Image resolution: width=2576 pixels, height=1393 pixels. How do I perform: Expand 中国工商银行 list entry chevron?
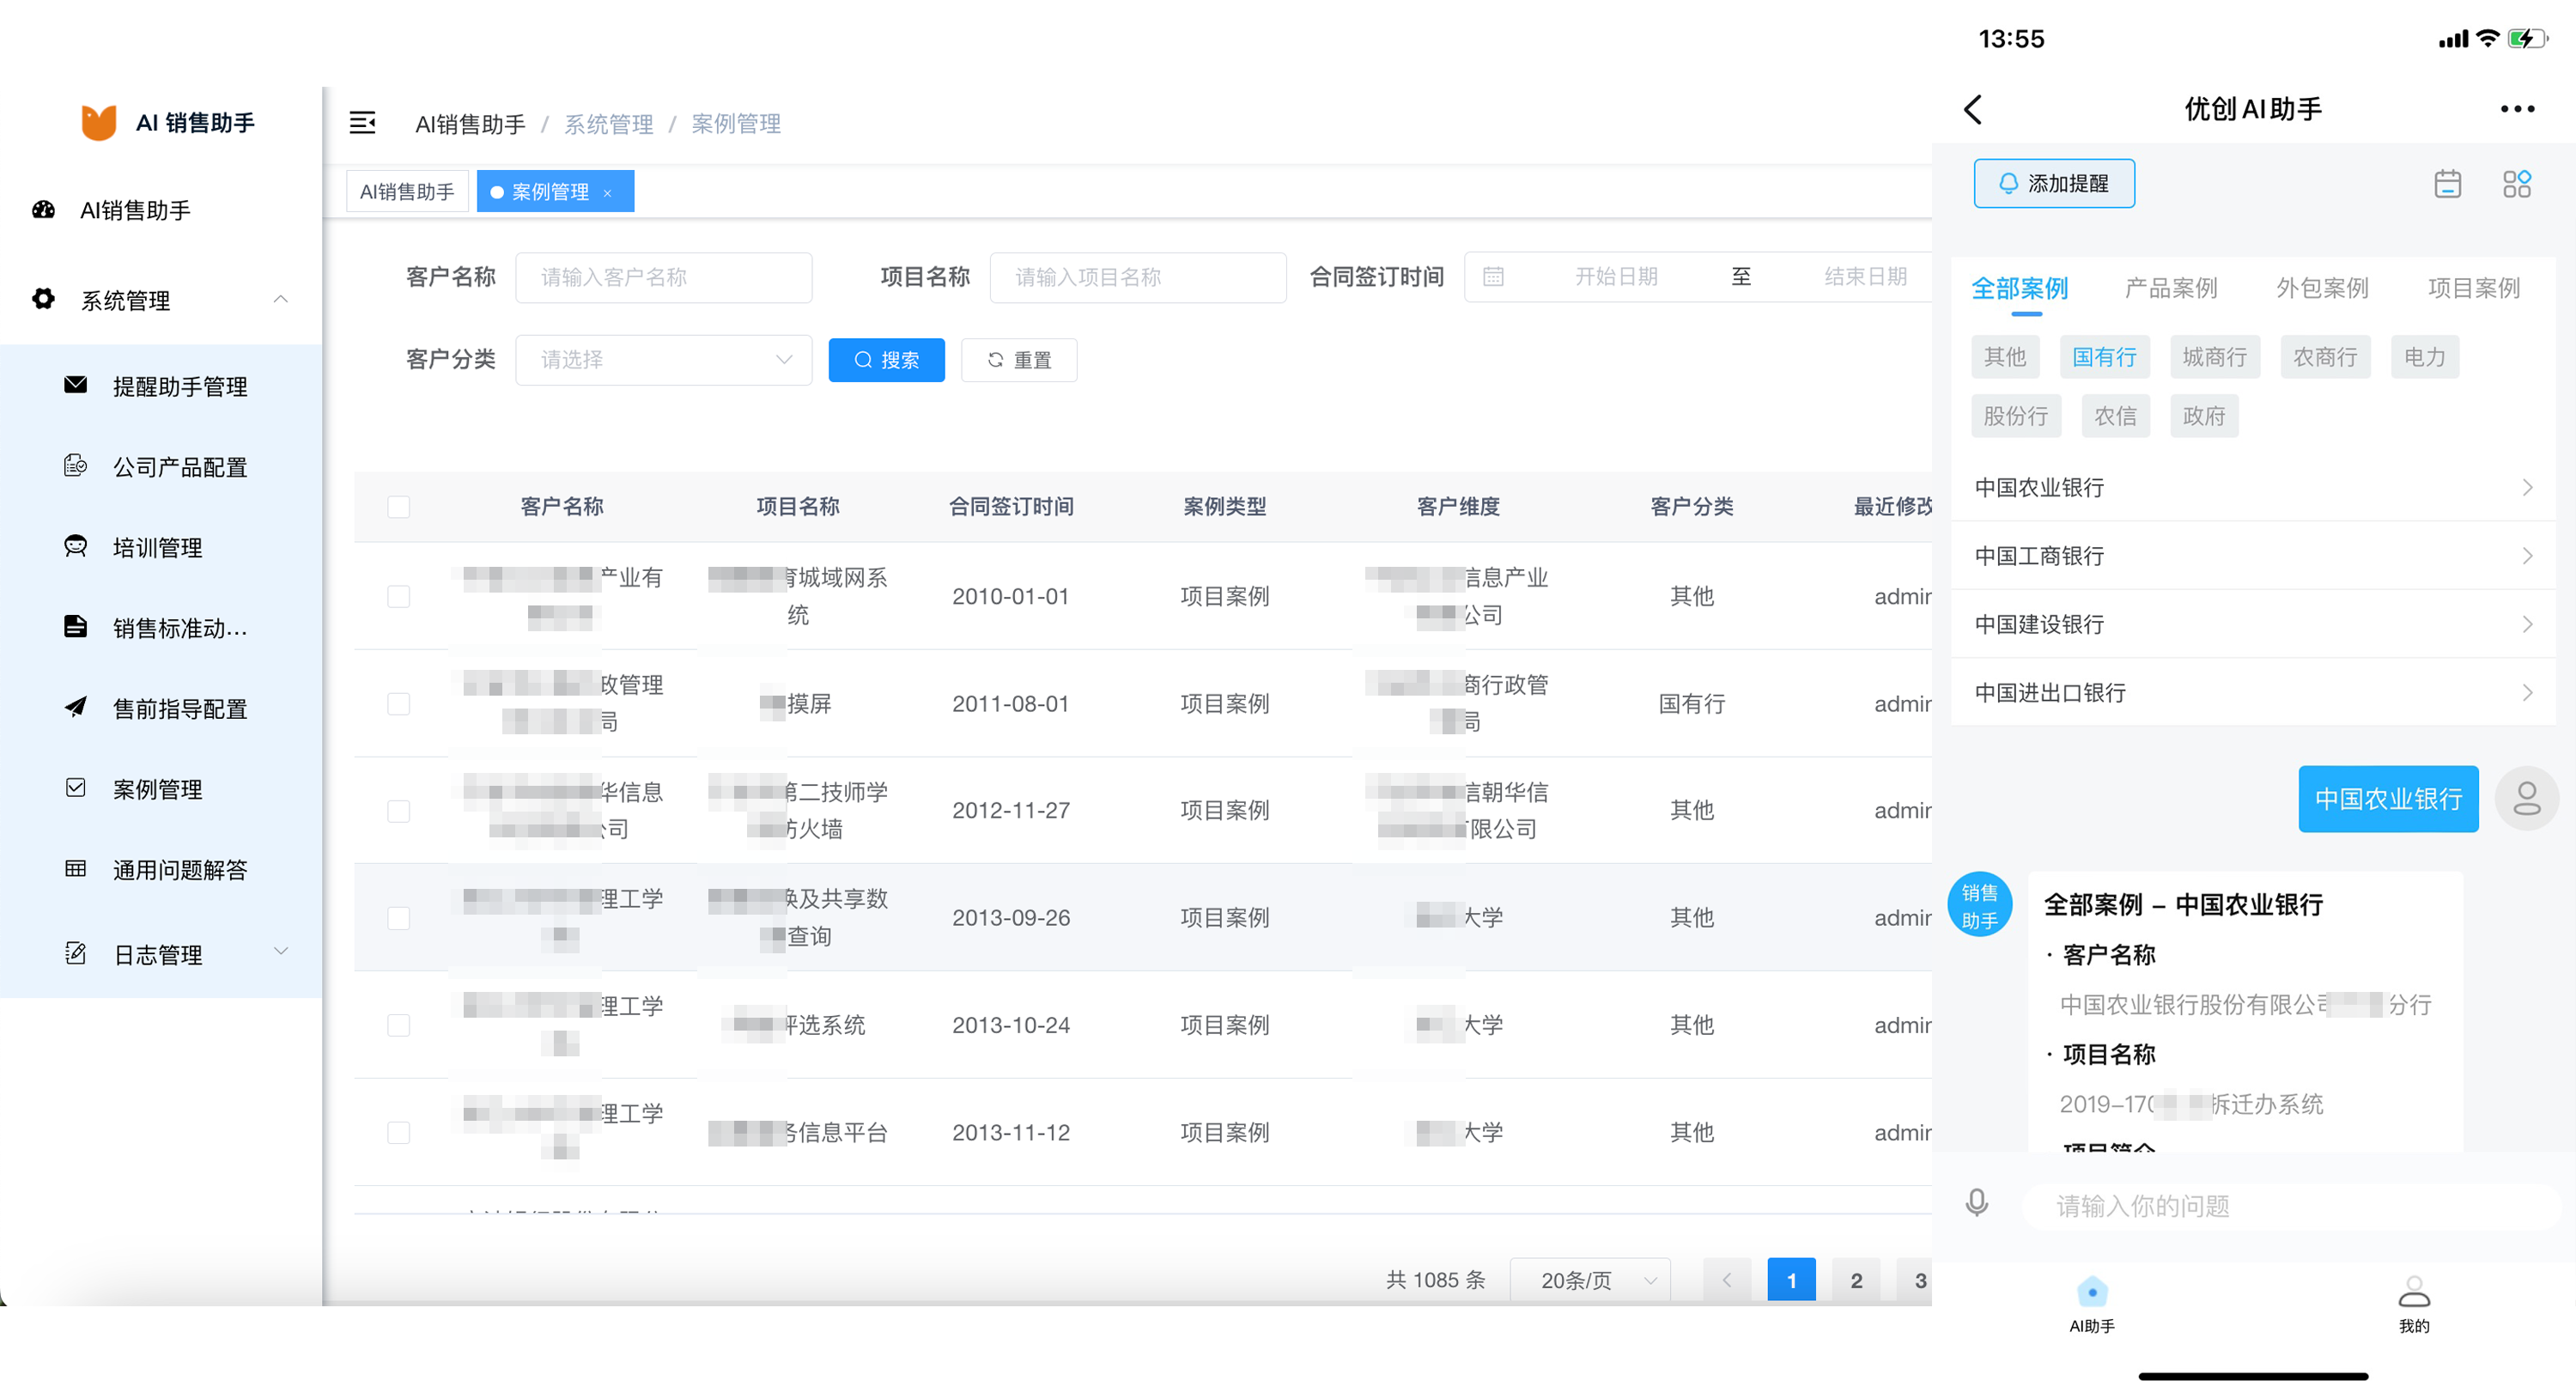(2527, 556)
